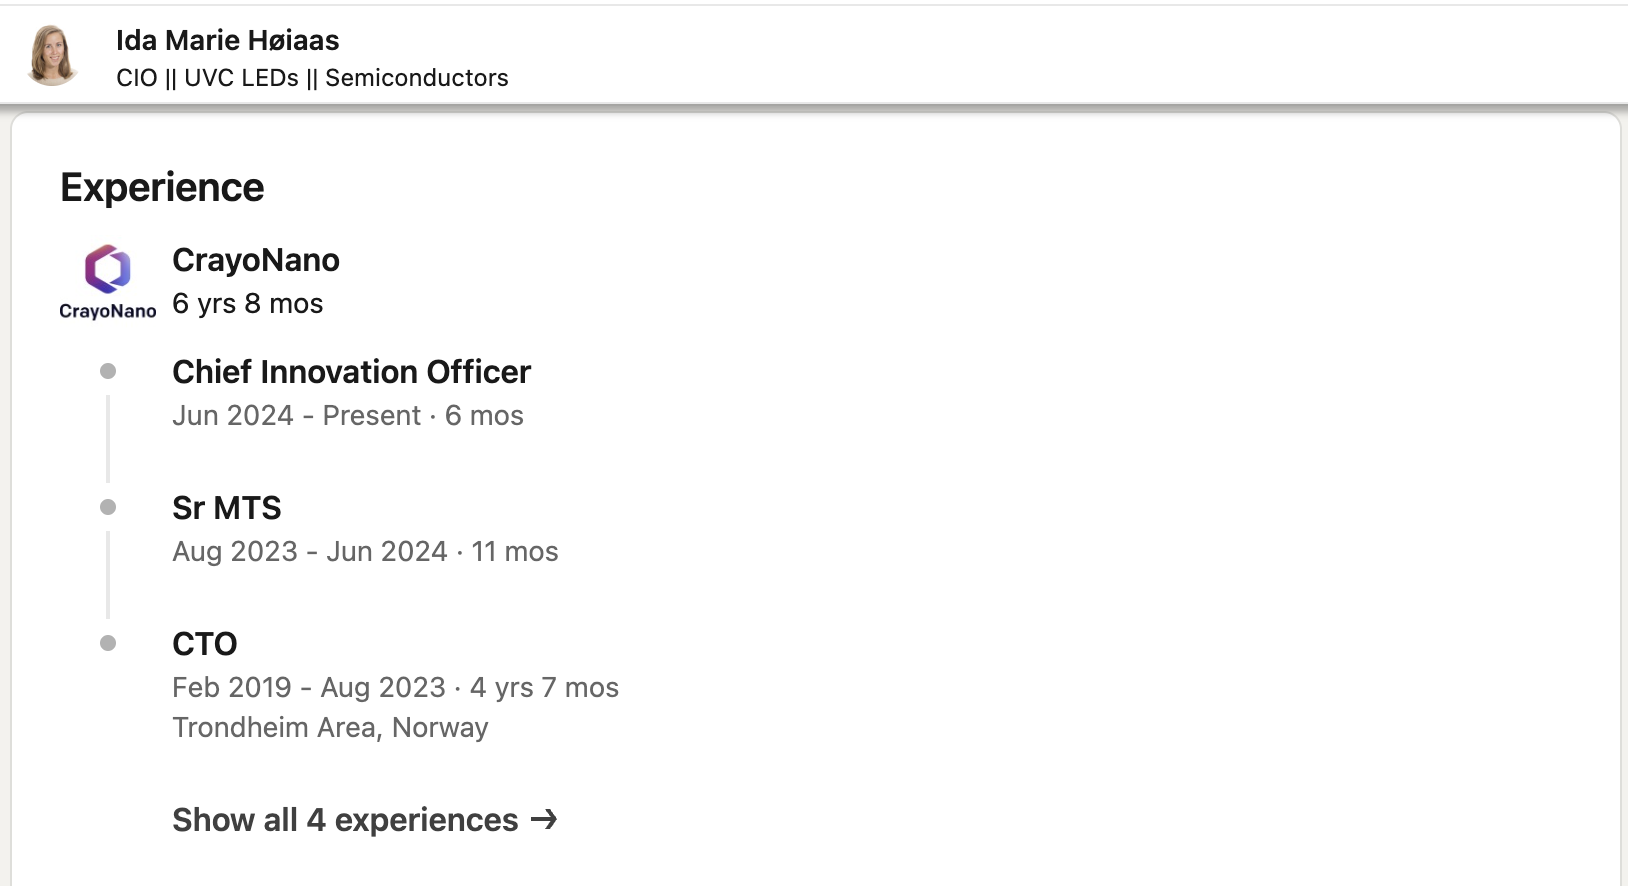This screenshot has width=1628, height=886.
Task: Open Ida Marie Høiaas profile photo
Action: pos(53,56)
